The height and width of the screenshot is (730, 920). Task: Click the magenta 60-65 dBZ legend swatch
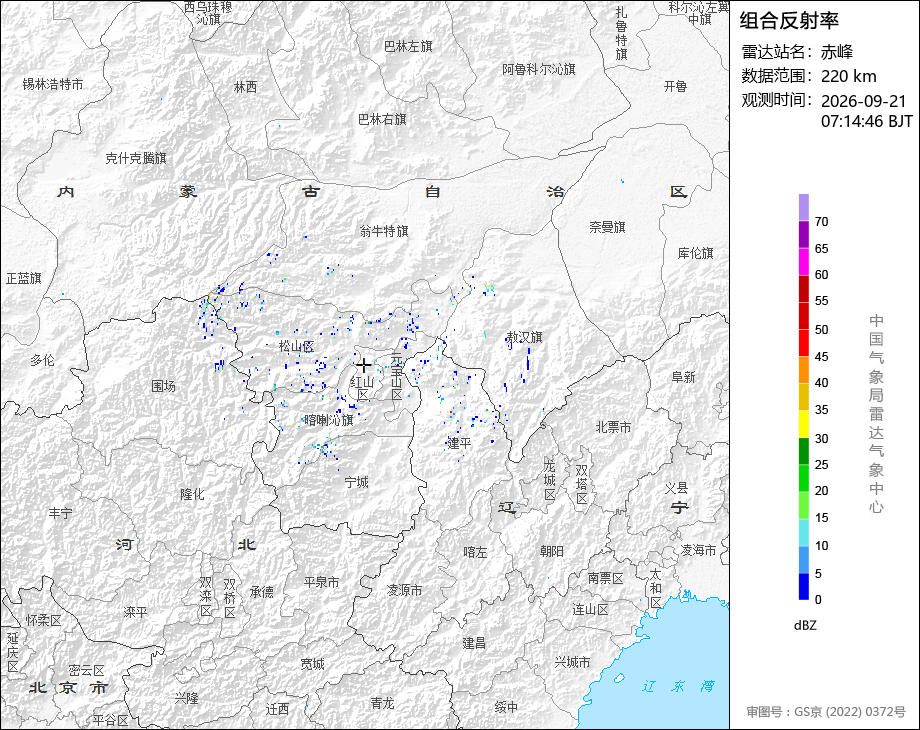[x=803, y=262]
